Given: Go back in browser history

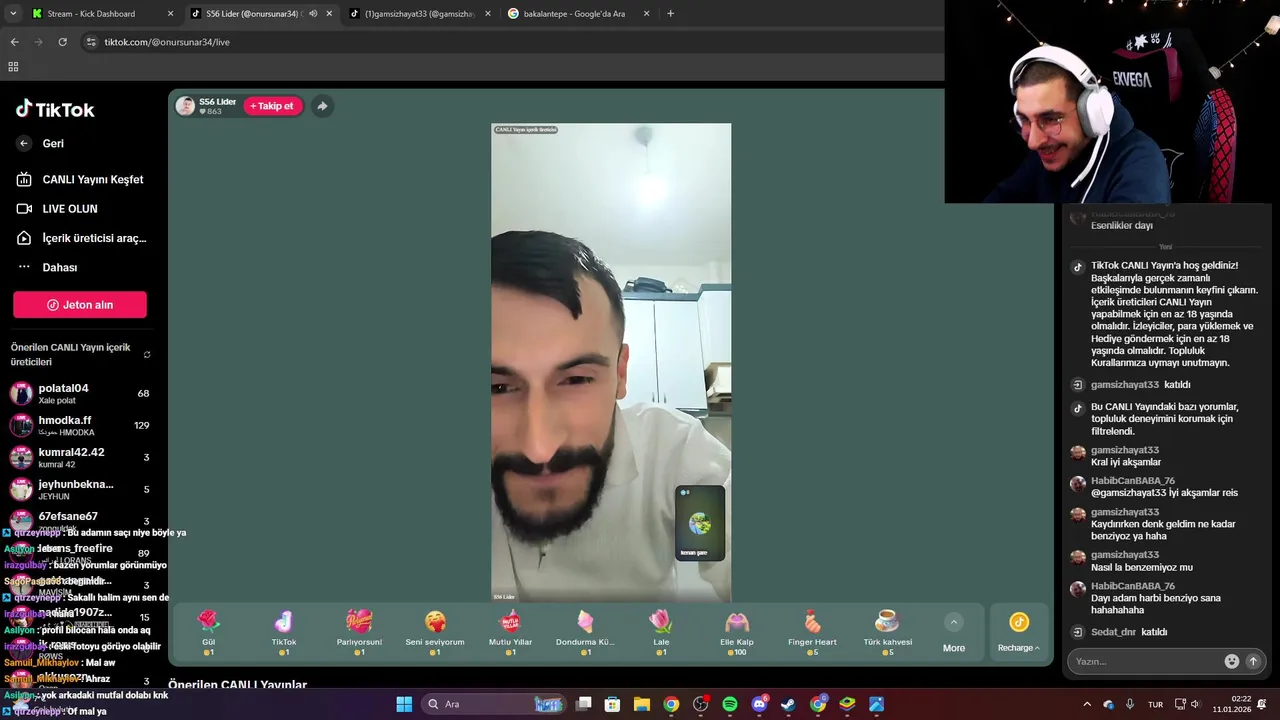Looking at the screenshot, I should [x=14, y=42].
